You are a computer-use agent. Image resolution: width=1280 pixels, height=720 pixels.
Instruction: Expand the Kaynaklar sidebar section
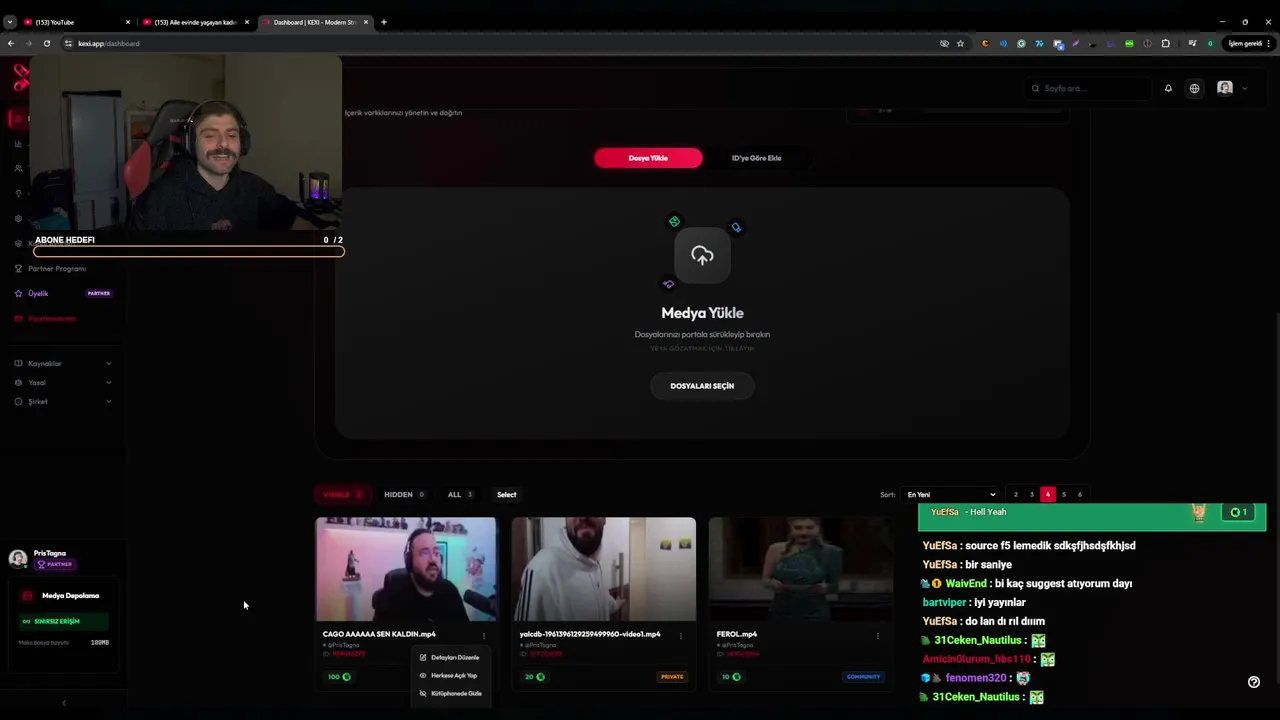[x=108, y=363]
